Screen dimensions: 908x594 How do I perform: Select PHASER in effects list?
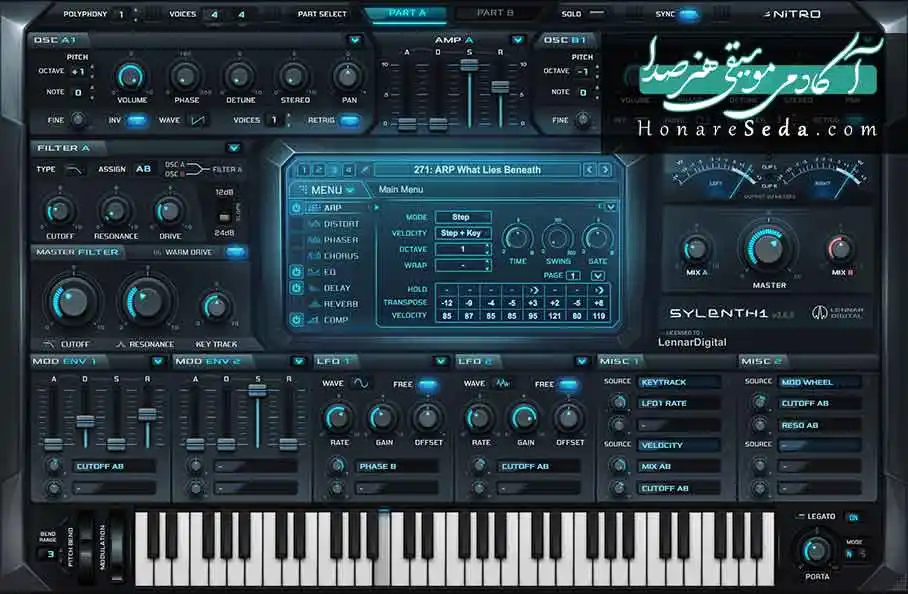coord(341,240)
